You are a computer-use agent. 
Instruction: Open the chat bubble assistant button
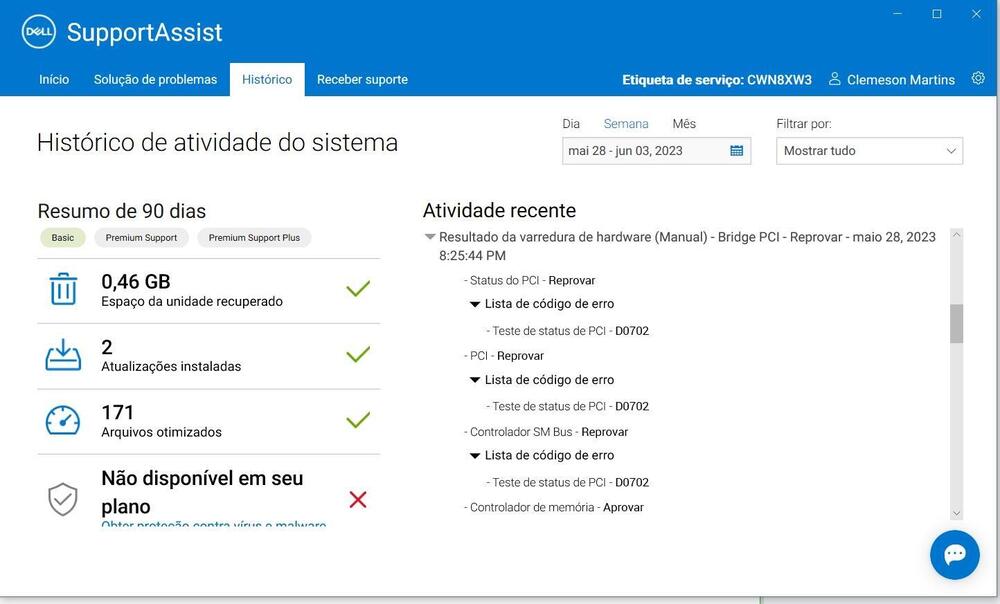point(954,554)
